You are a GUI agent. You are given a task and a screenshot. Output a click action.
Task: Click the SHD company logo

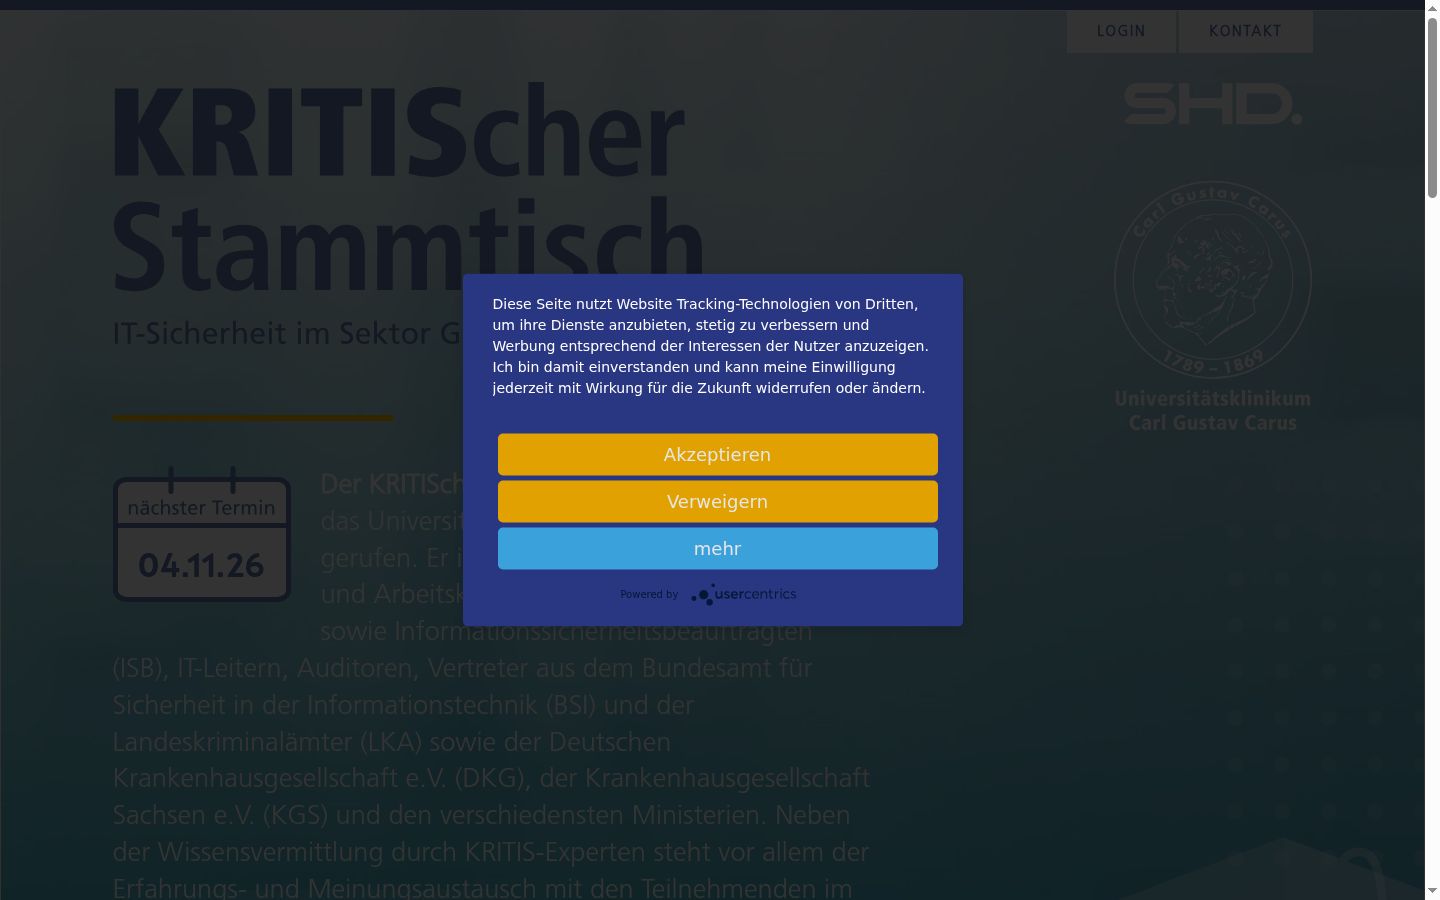pyautogui.click(x=1212, y=104)
